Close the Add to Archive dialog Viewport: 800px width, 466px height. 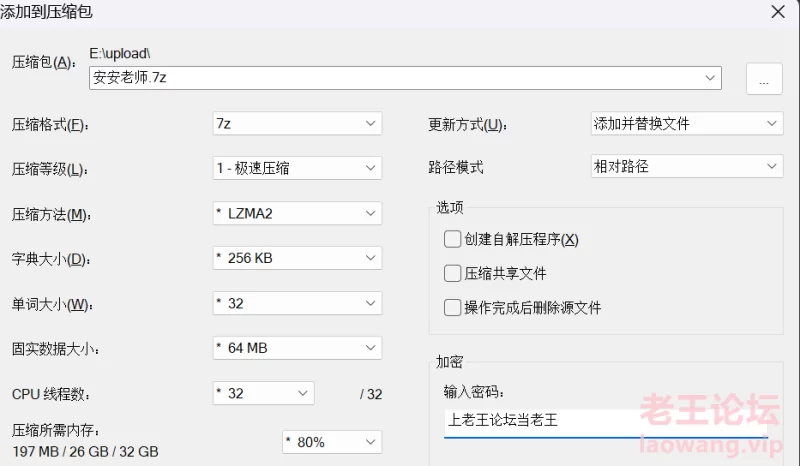(778, 12)
